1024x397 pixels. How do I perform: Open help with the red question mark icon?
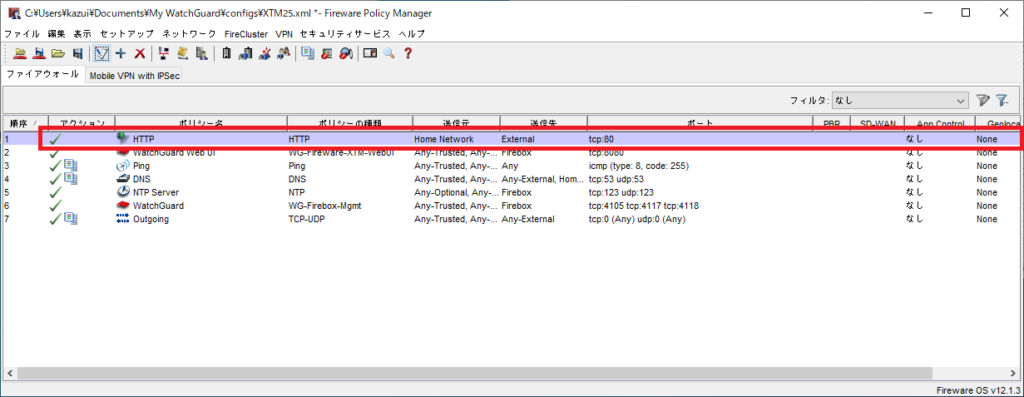click(408, 54)
